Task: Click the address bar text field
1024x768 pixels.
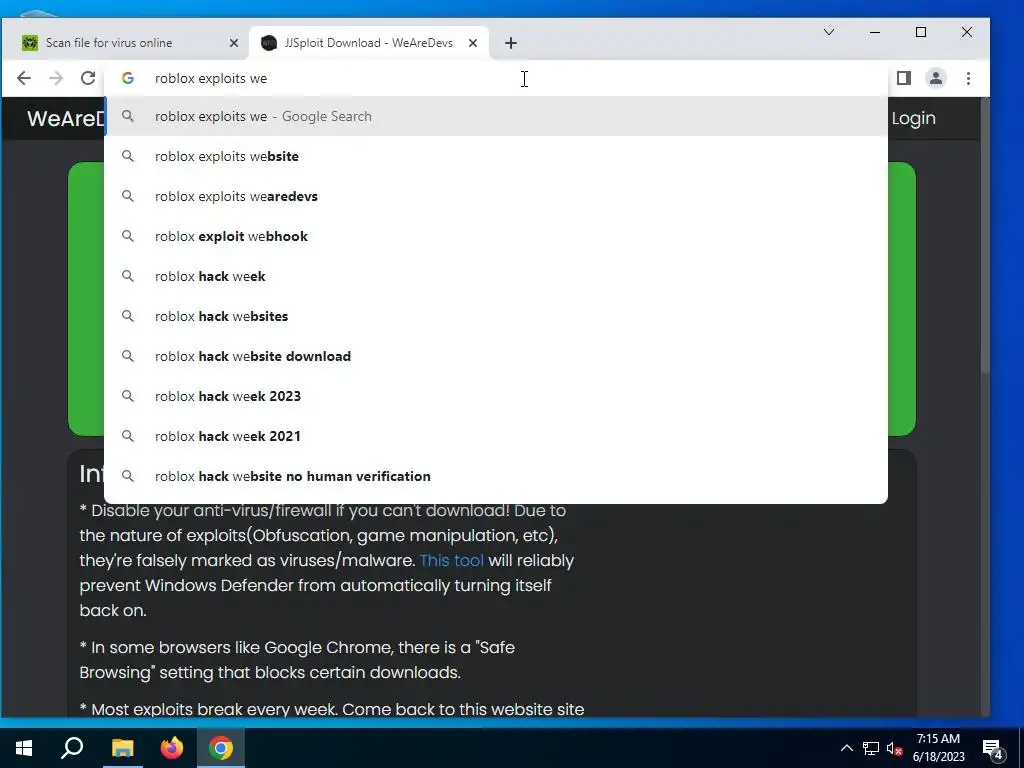Action: [x=496, y=78]
